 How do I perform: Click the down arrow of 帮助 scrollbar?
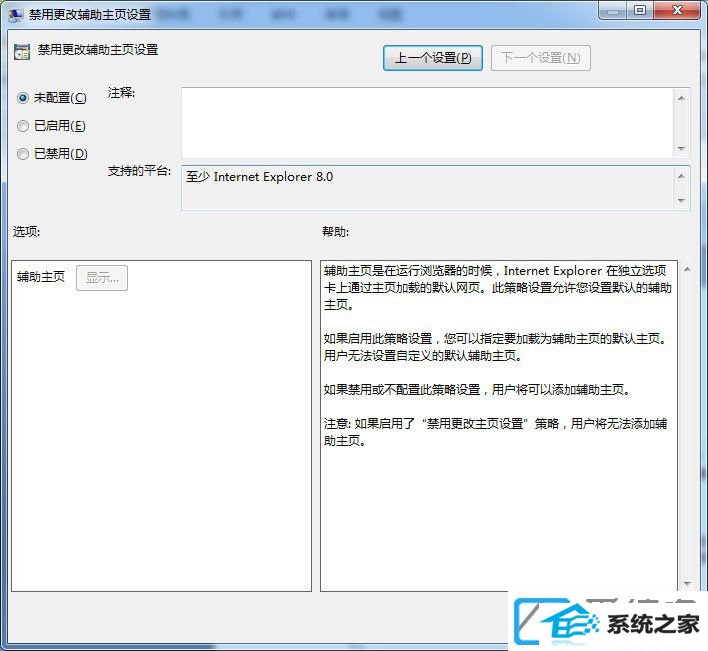coord(687,584)
